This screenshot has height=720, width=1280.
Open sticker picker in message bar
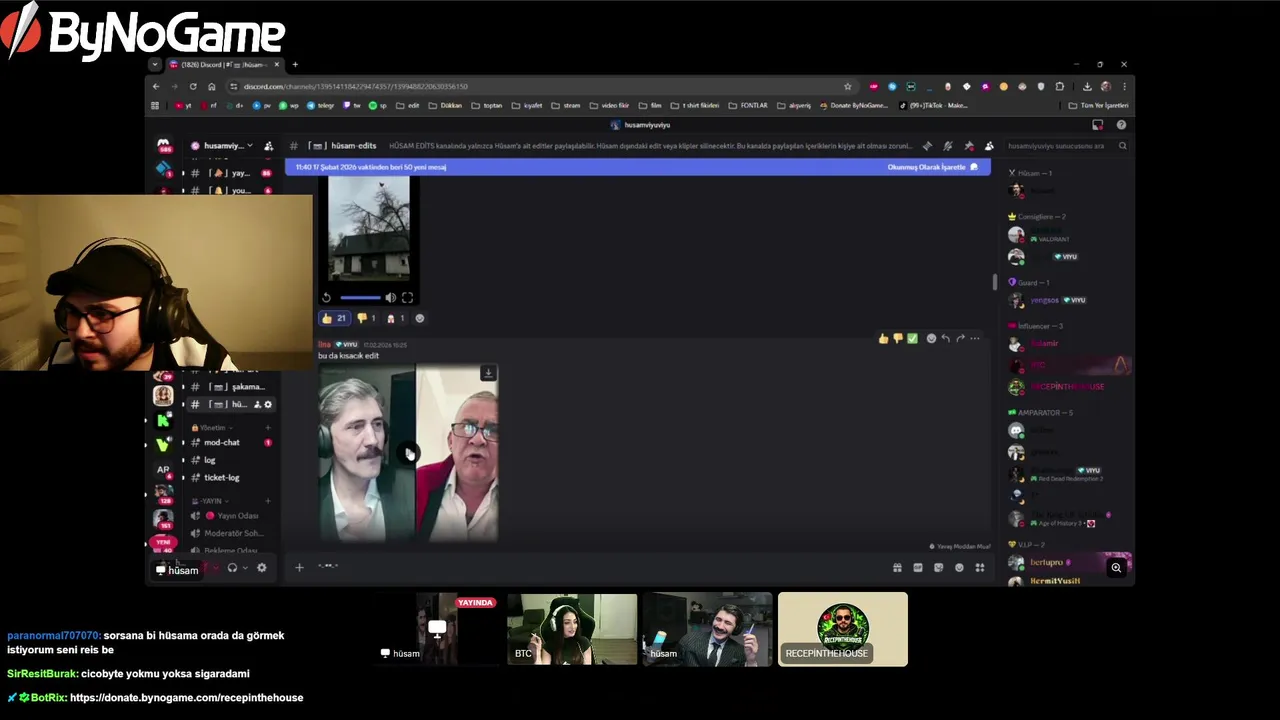938,568
